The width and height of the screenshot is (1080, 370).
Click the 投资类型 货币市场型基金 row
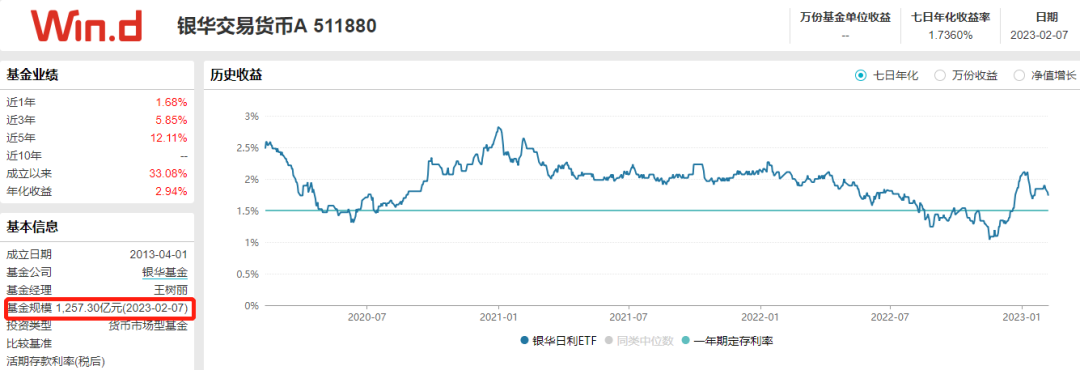97,326
